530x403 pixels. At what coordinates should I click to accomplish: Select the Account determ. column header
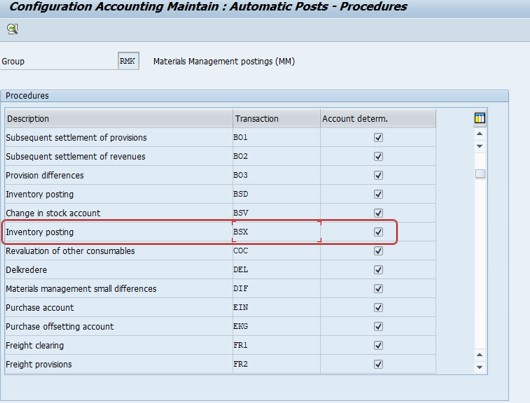click(x=378, y=119)
